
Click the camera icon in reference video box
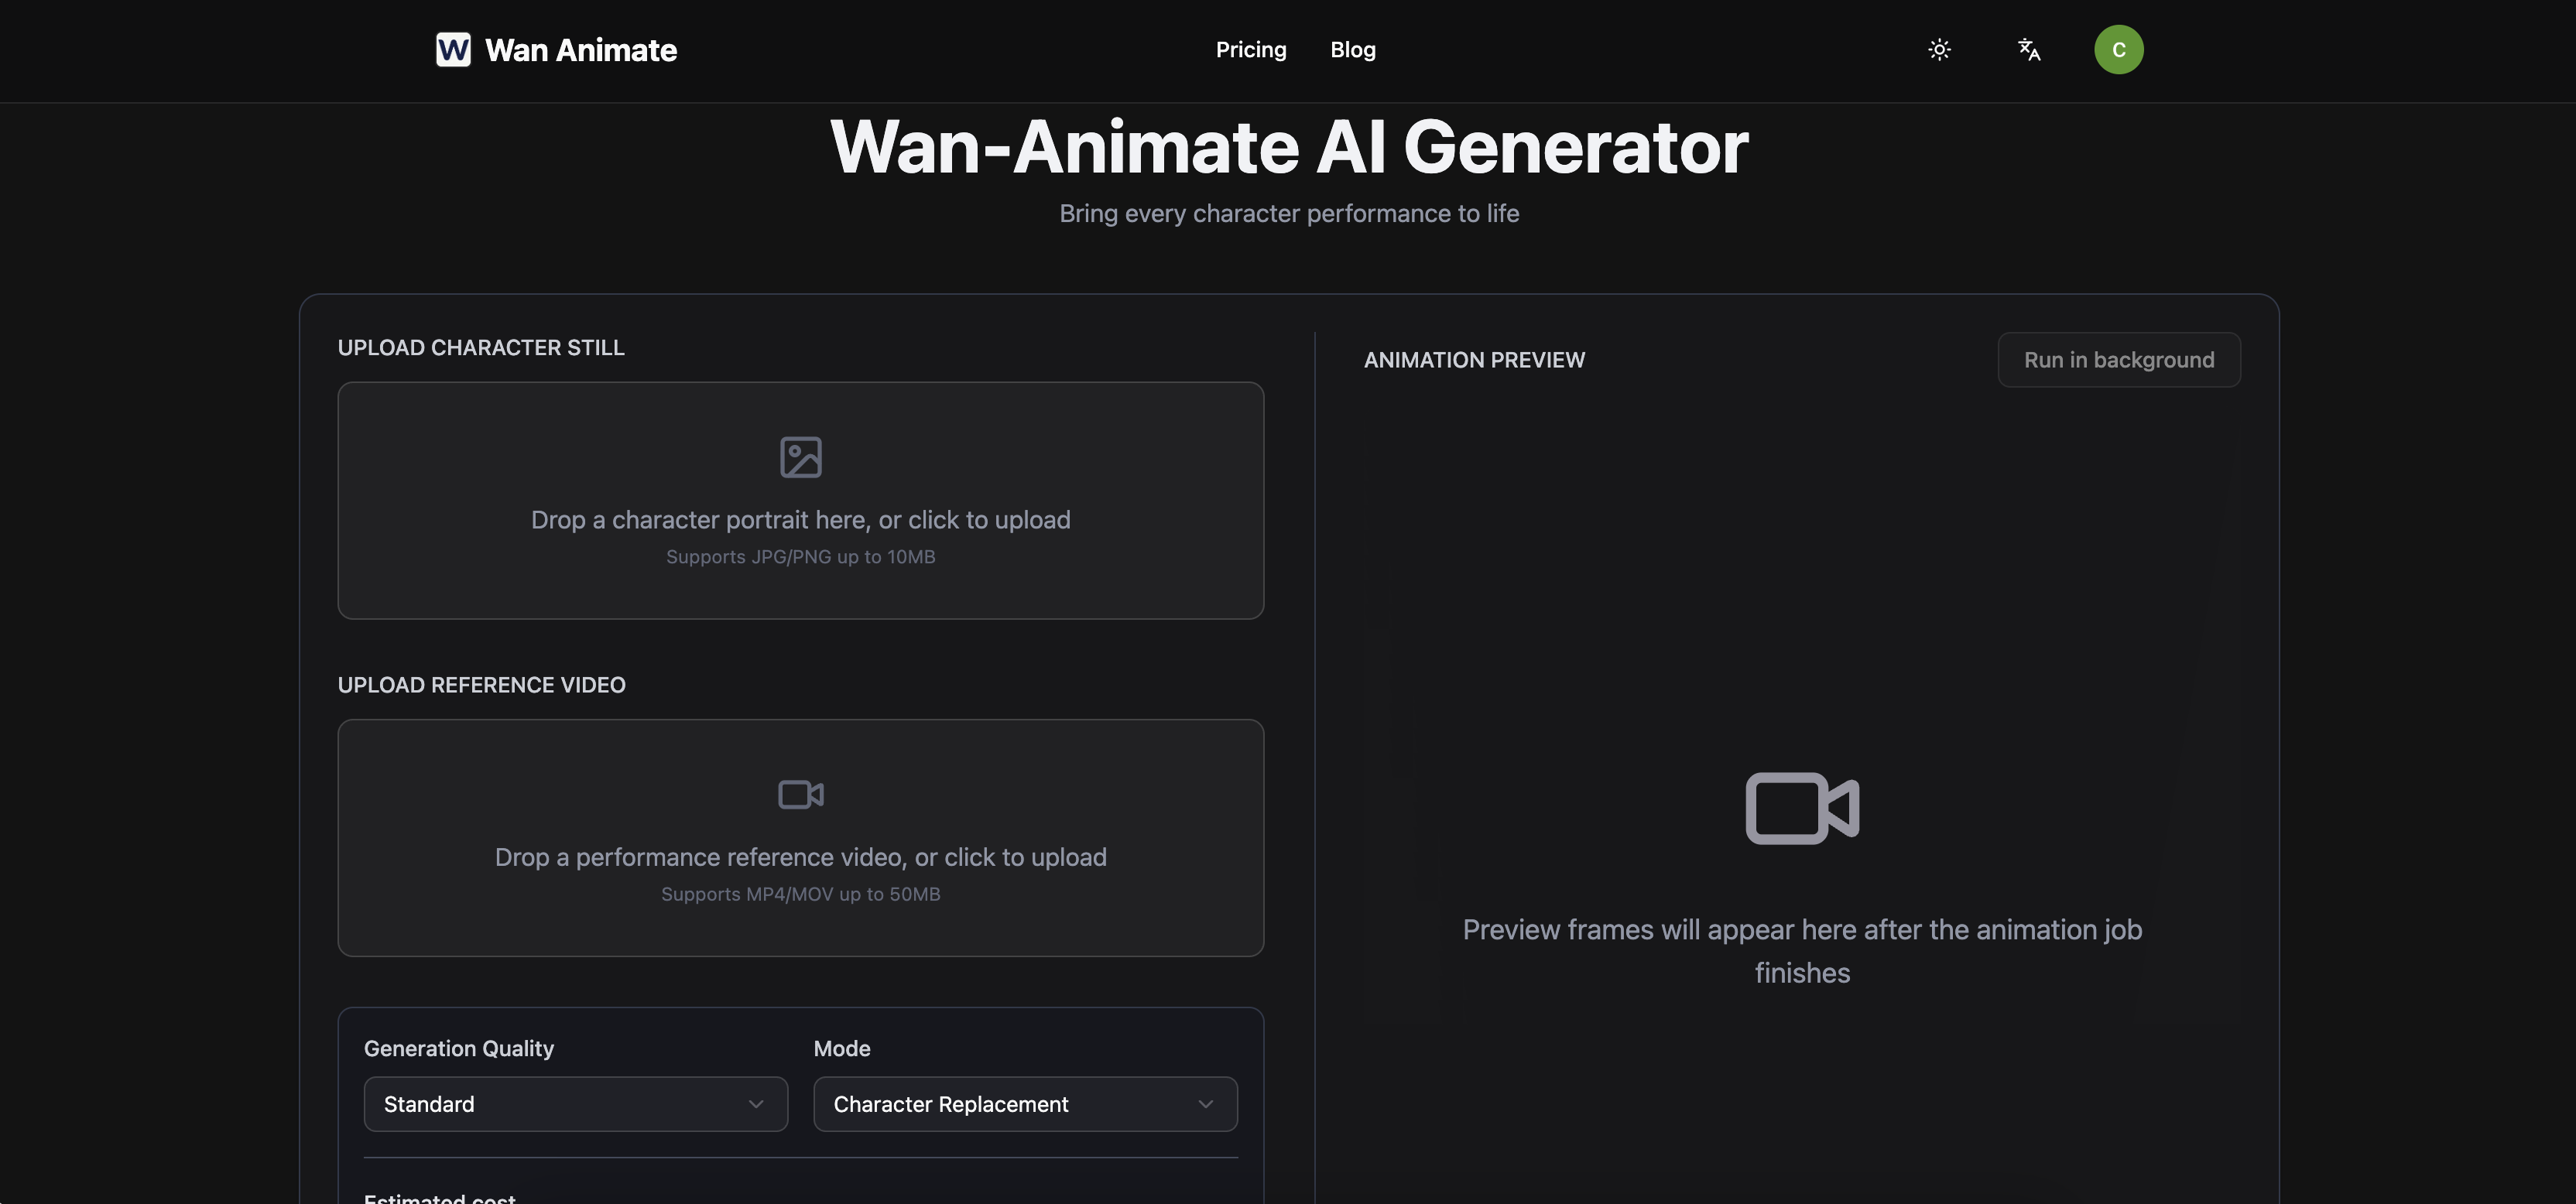tap(800, 794)
